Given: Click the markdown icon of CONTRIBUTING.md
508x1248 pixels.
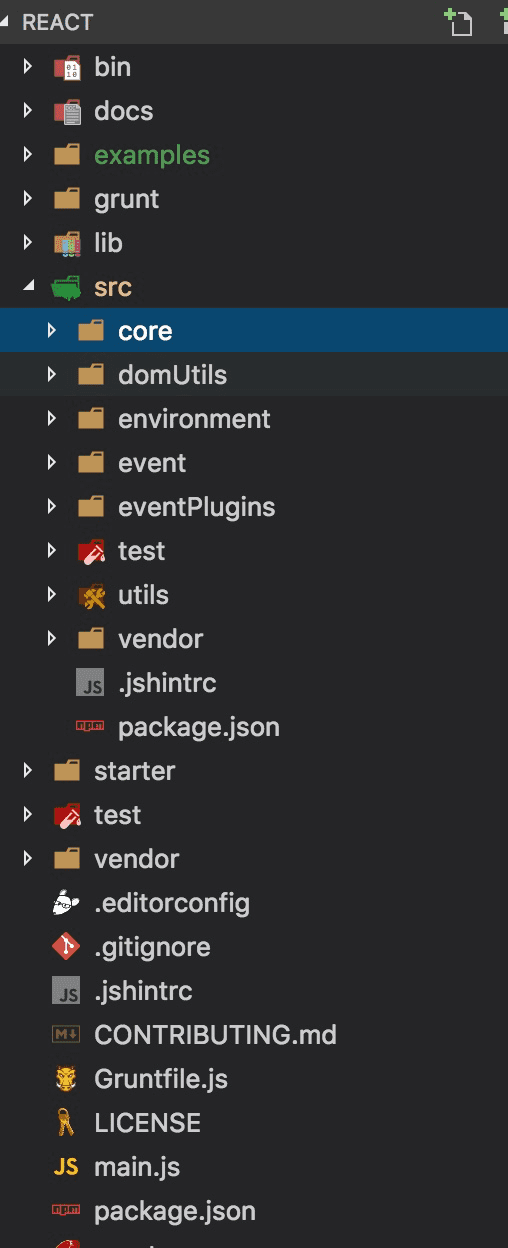Looking at the screenshot, I should coord(67,1035).
